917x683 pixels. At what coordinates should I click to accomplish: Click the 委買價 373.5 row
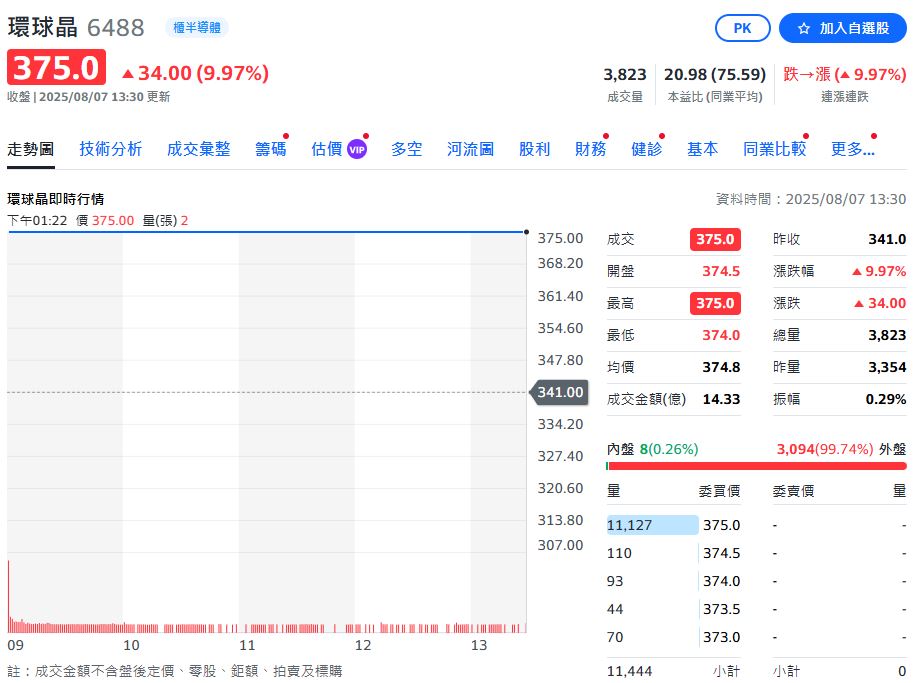pos(673,609)
